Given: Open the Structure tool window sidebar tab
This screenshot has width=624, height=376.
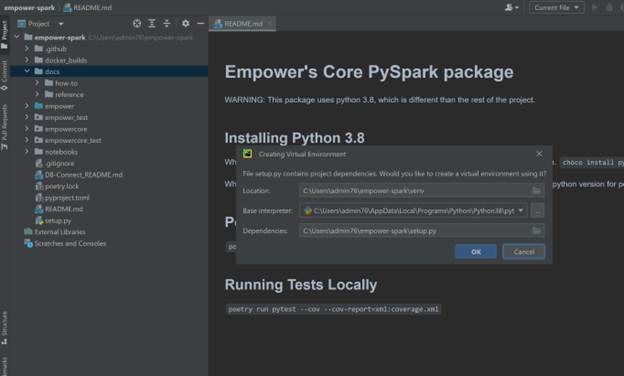Looking at the screenshot, I should [x=4, y=327].
